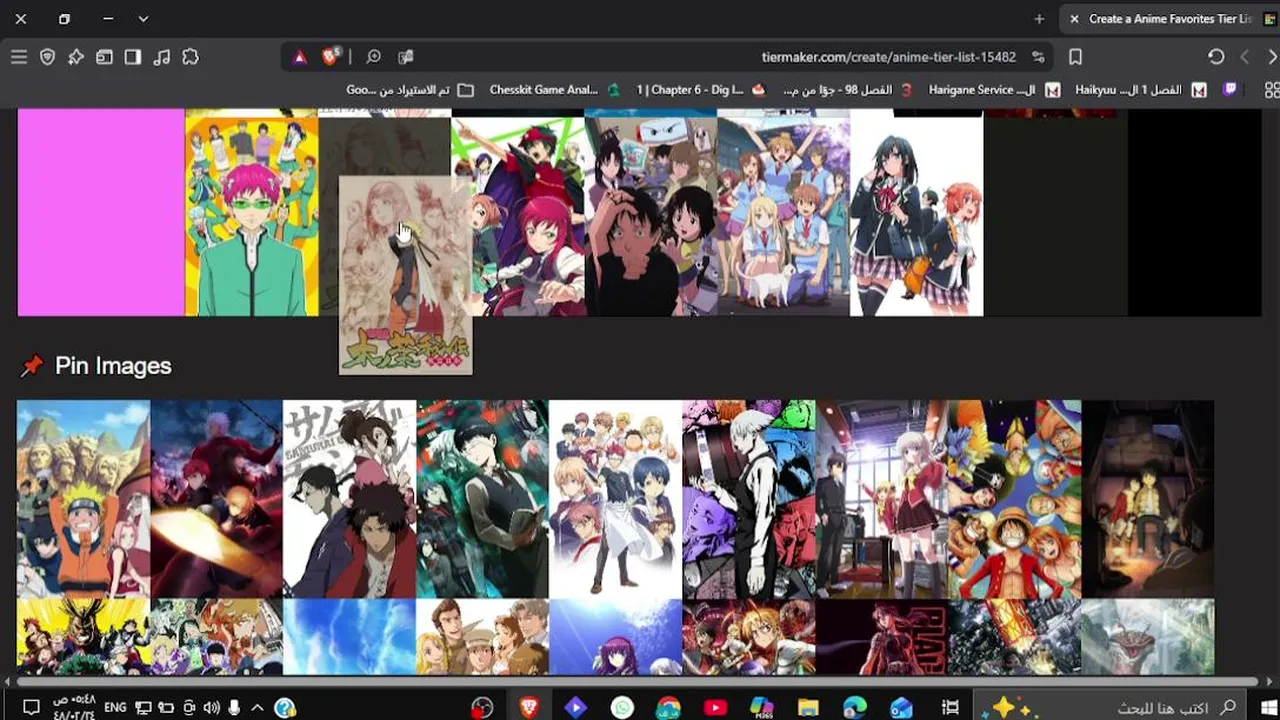
Task: Open the '1 | Chapter 6 - Dig...' bookmark
Action: tap(700, 90)
